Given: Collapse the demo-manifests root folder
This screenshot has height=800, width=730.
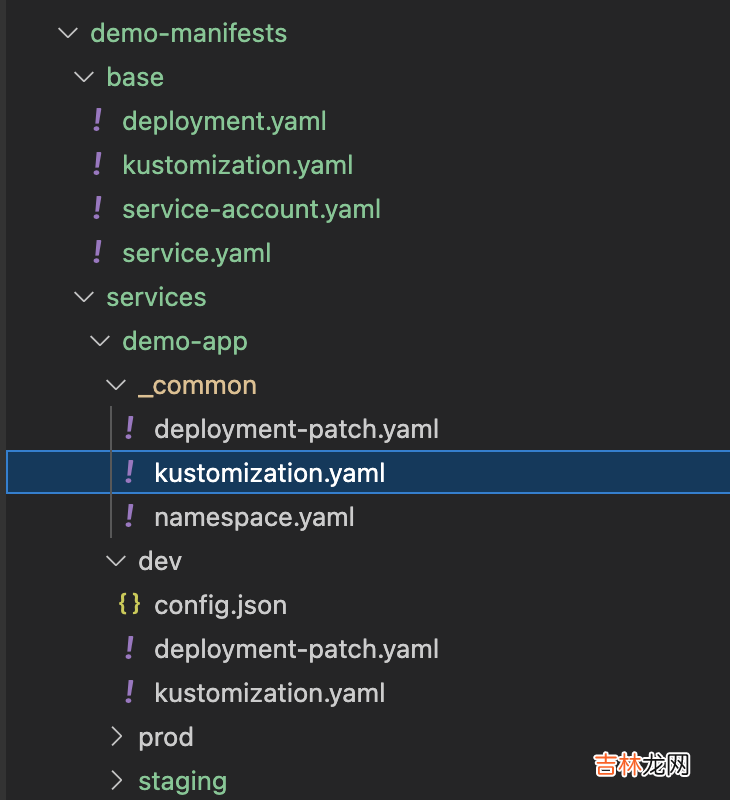Looking at the screenshot, I should coord(68,33).
